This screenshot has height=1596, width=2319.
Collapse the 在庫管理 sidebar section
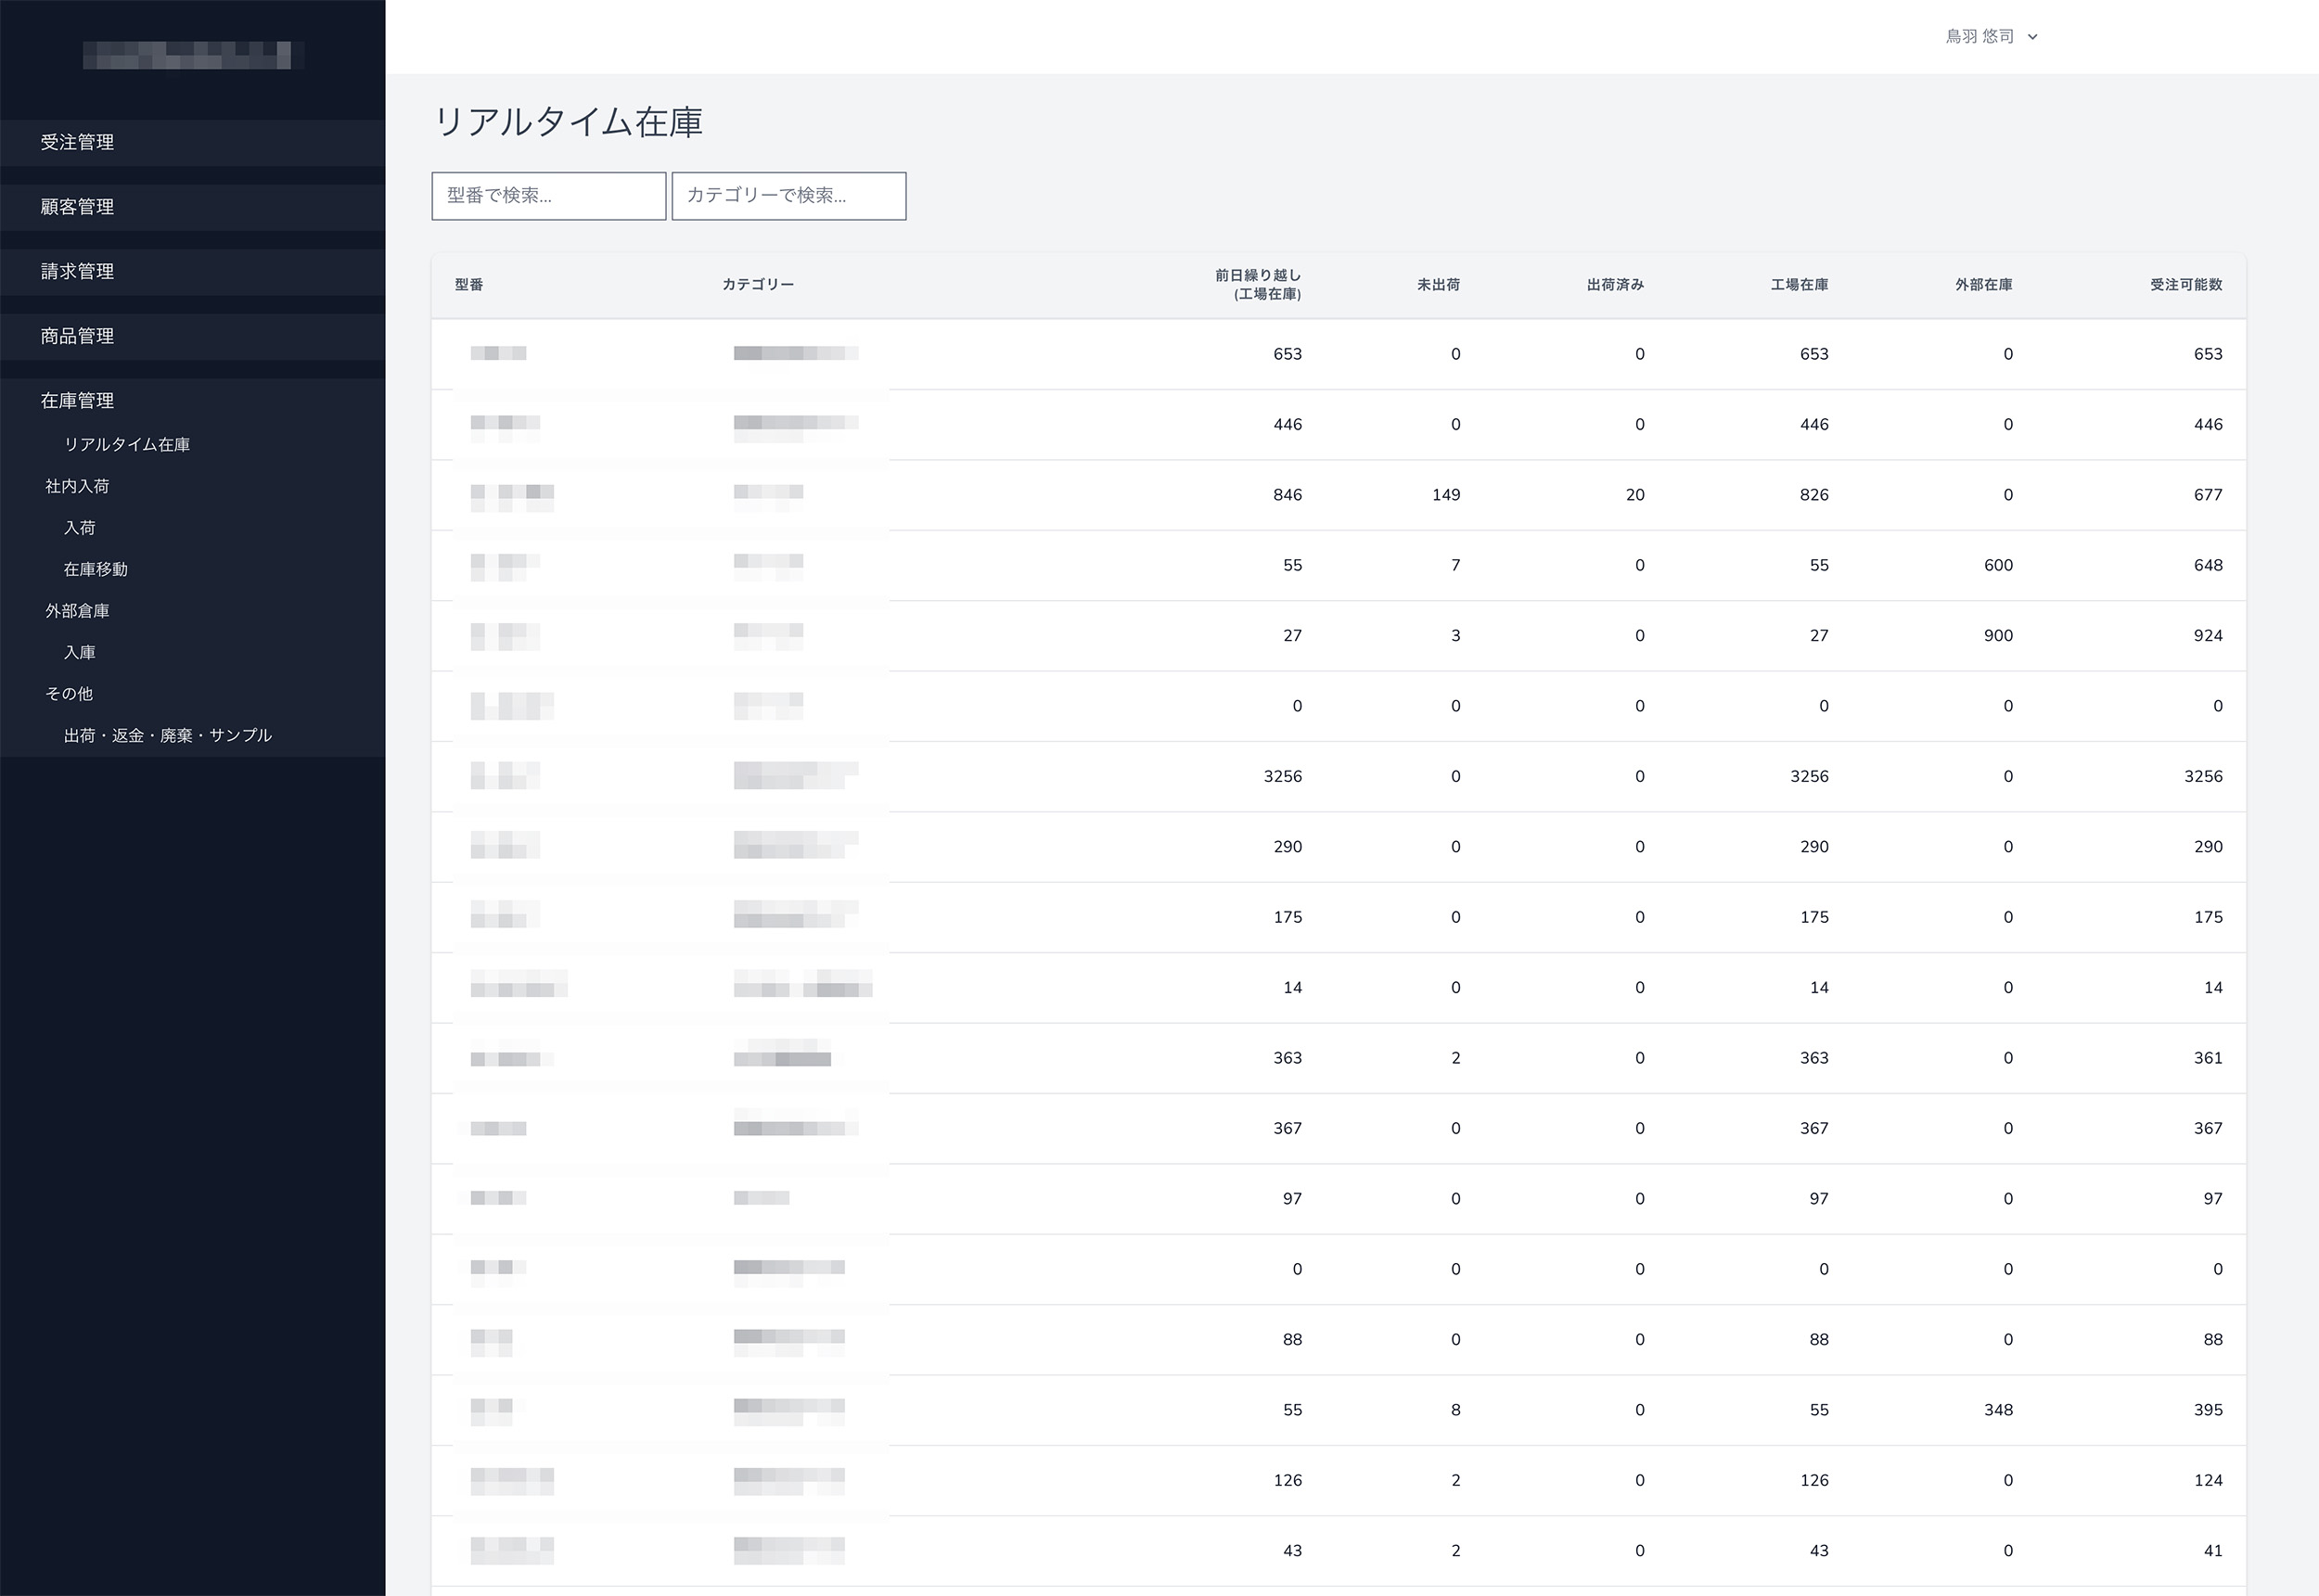pyautogui.click(x=77, y=401)
